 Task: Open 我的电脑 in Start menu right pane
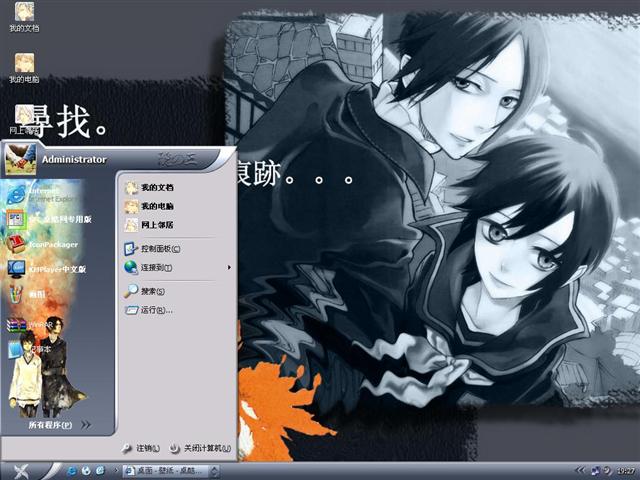point(149,206)
